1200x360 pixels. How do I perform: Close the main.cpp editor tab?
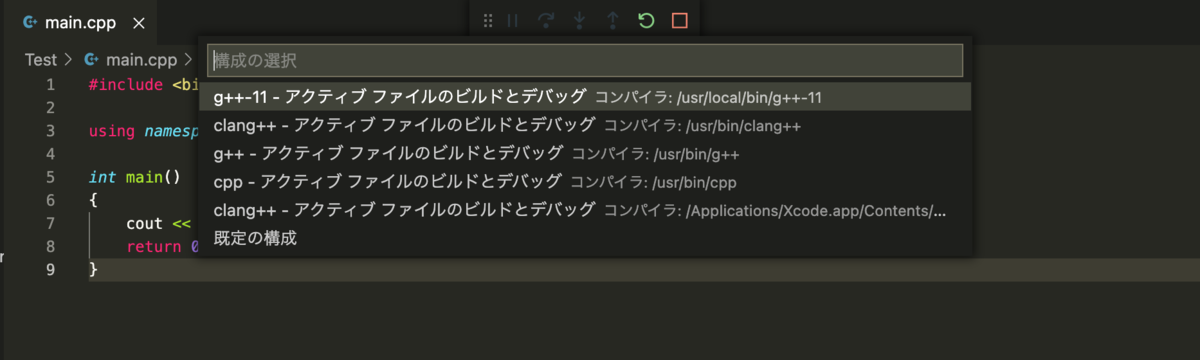139,22
